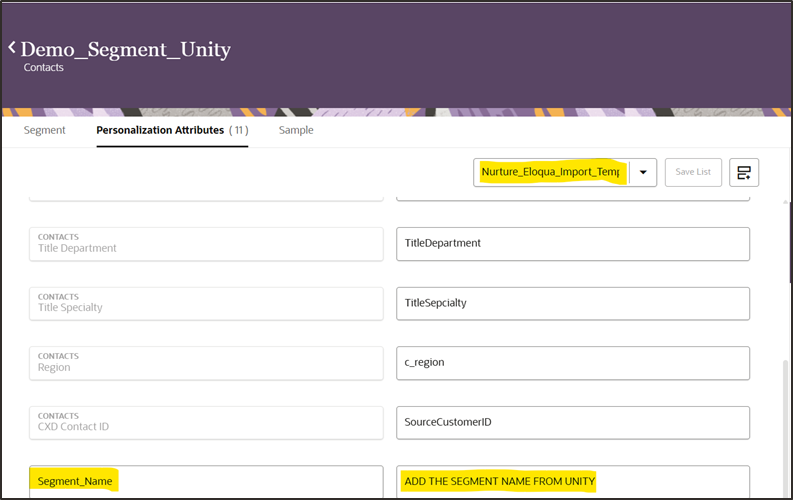Click the add attribute icon button
Viewport: 793px width, 500px height.
coord(743,172)
